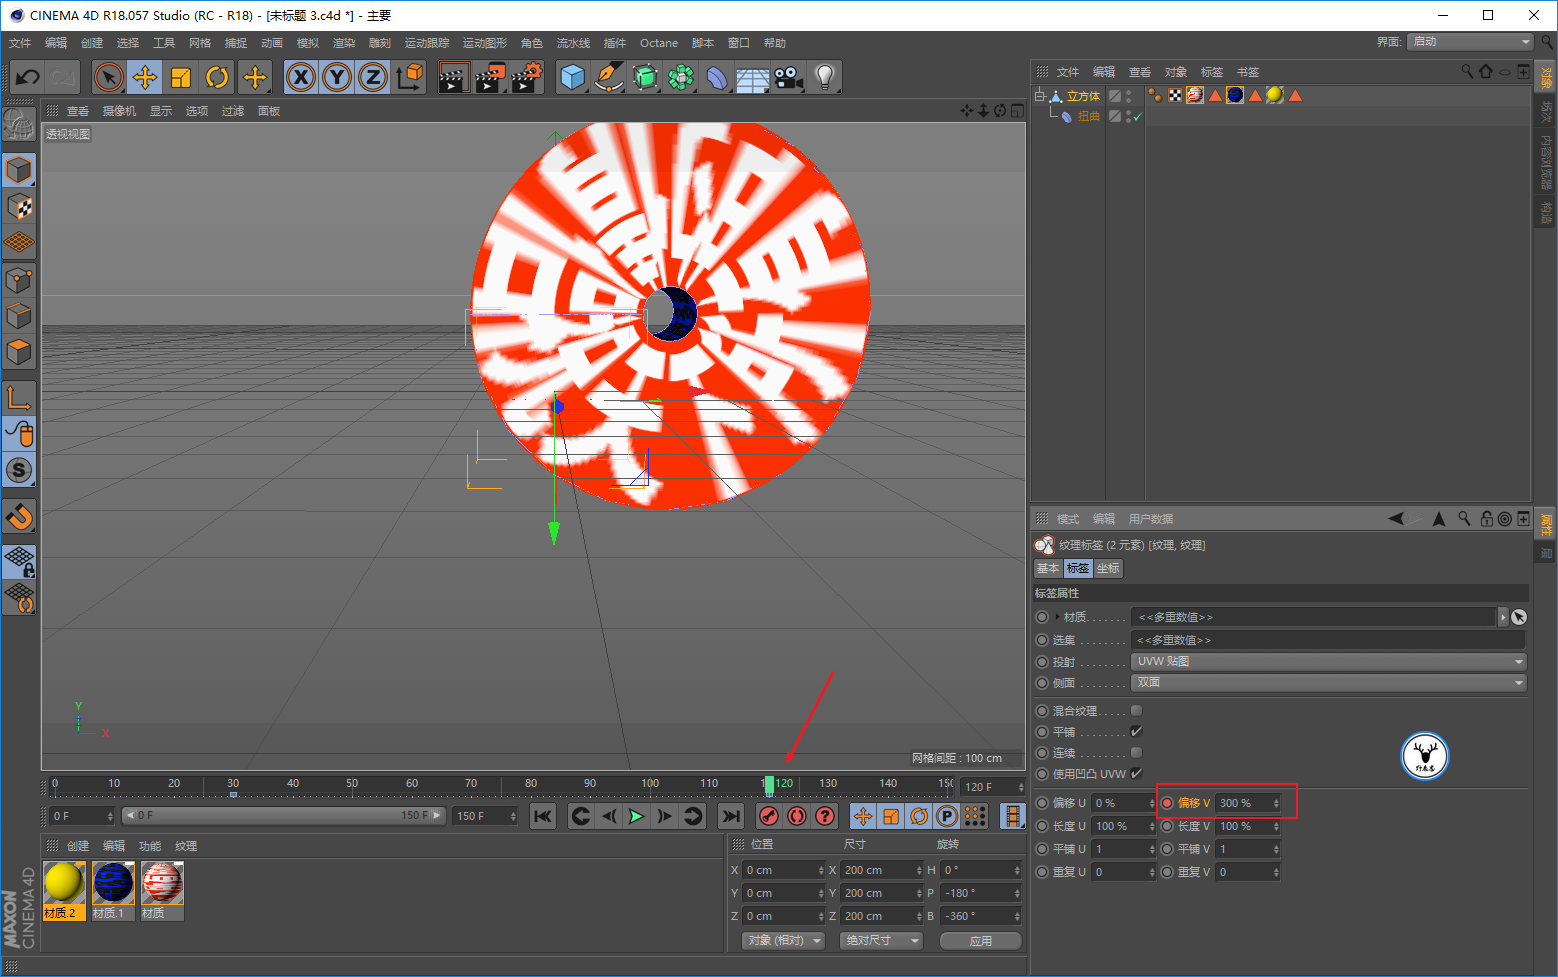Enable the axis tool L-shaped icon

(x=19, y=398)
